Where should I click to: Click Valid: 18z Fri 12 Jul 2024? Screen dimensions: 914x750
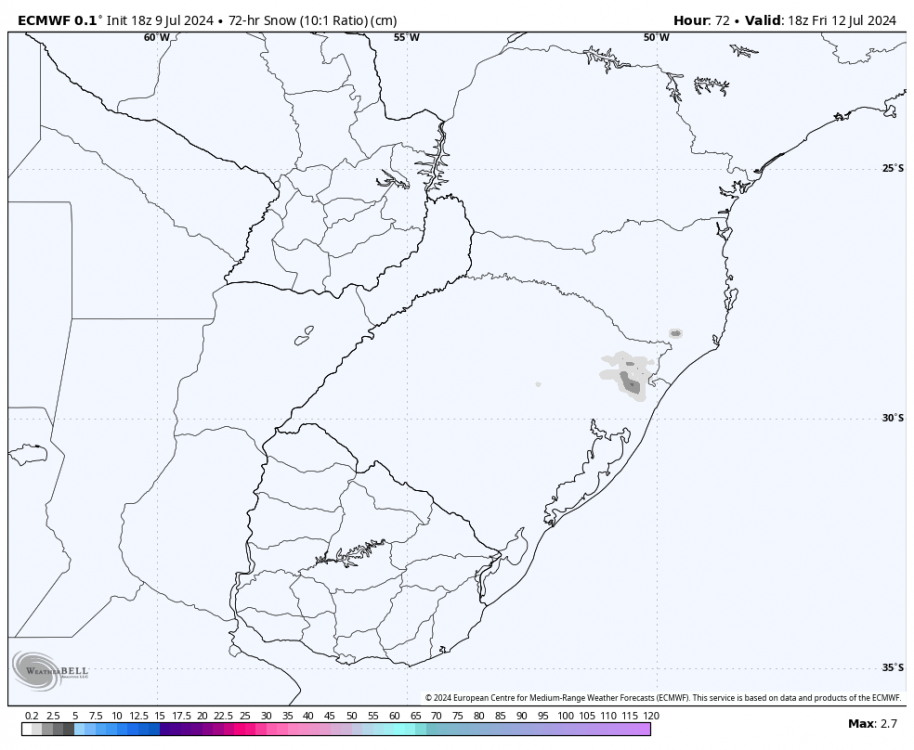point(820,21)
